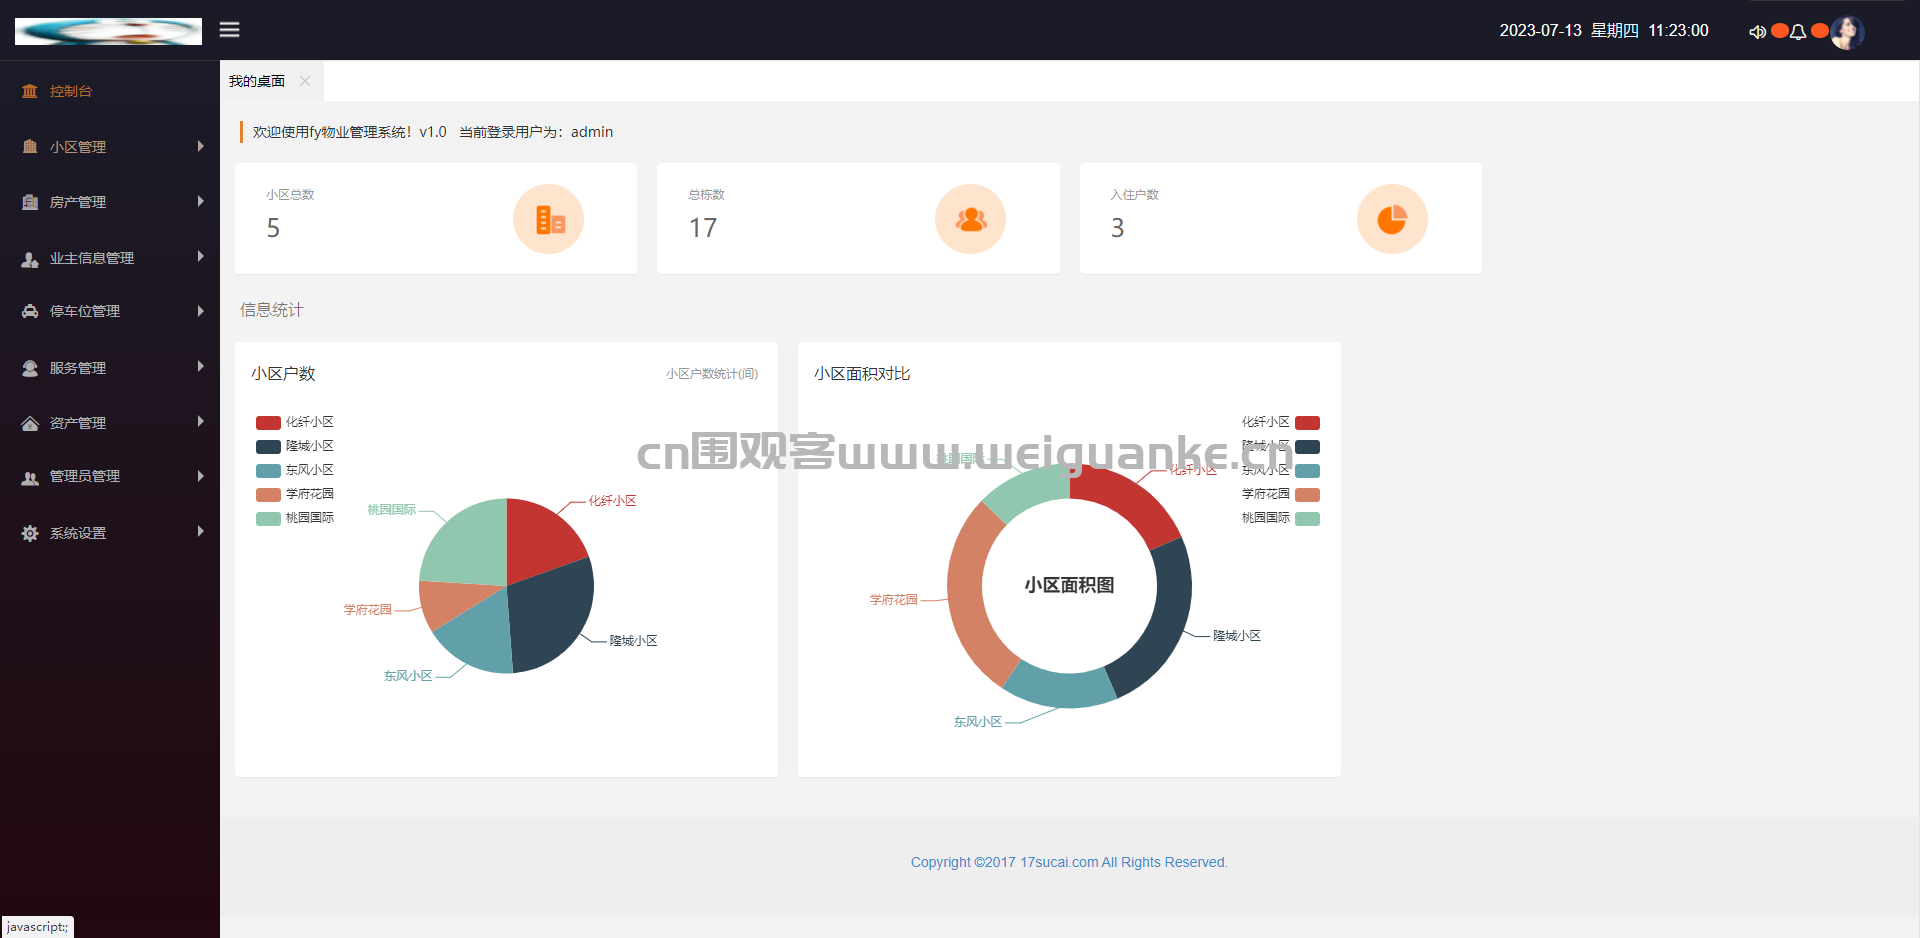Screen dimensions: 1920x938
Task: Click the 控制台 icon in the sidebar
Action: [x=30, y=91]
